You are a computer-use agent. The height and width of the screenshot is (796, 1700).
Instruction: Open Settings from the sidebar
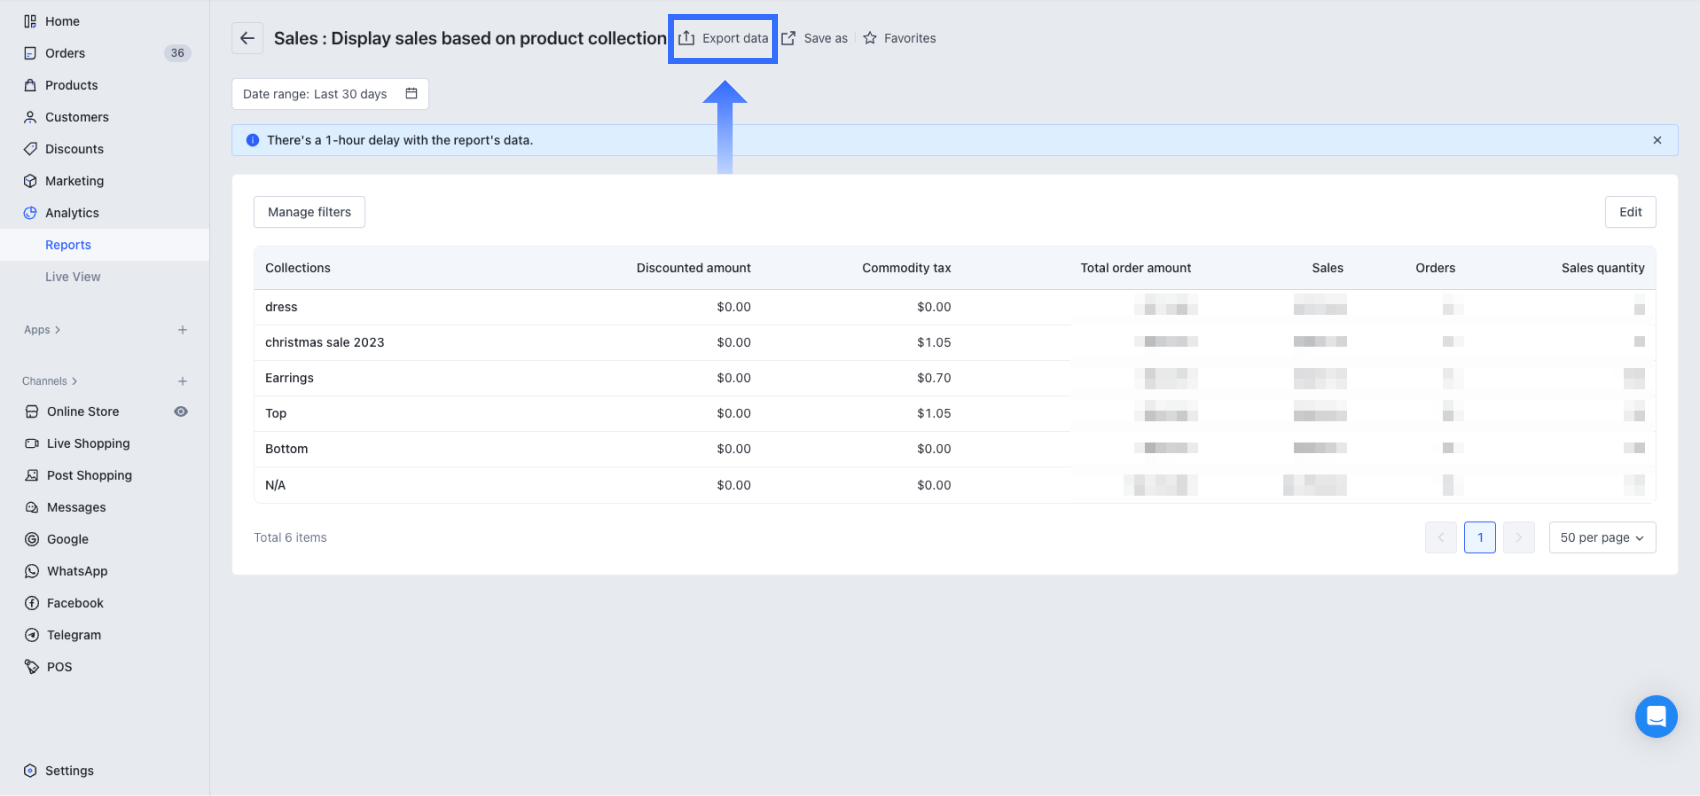[x=69, y=771]
